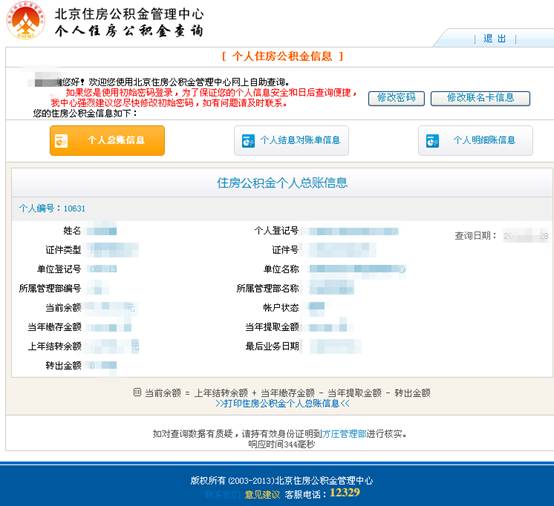Click the 查询日期 value field

[x=526, y=236]
